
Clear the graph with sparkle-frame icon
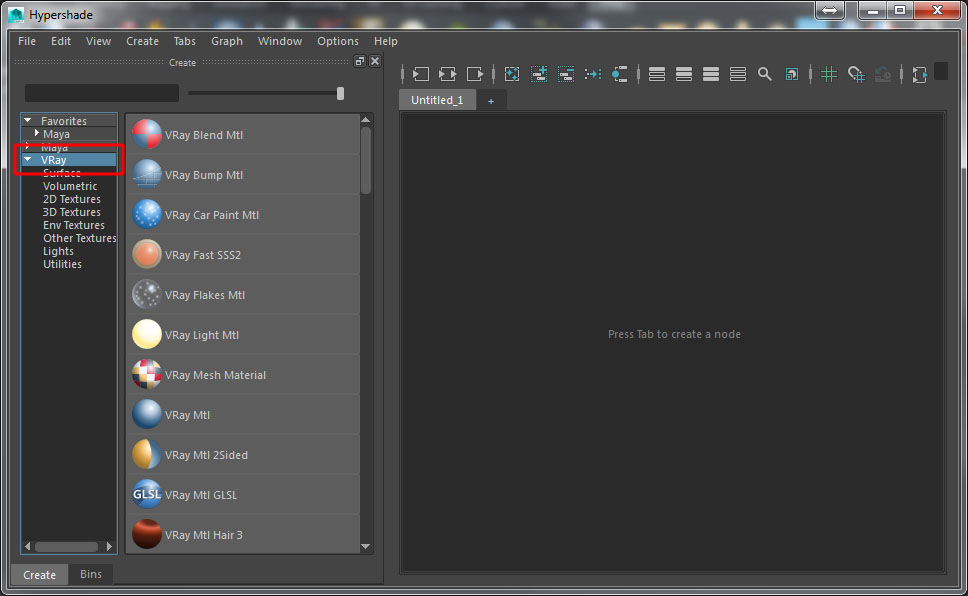click(x=512, y=74)
